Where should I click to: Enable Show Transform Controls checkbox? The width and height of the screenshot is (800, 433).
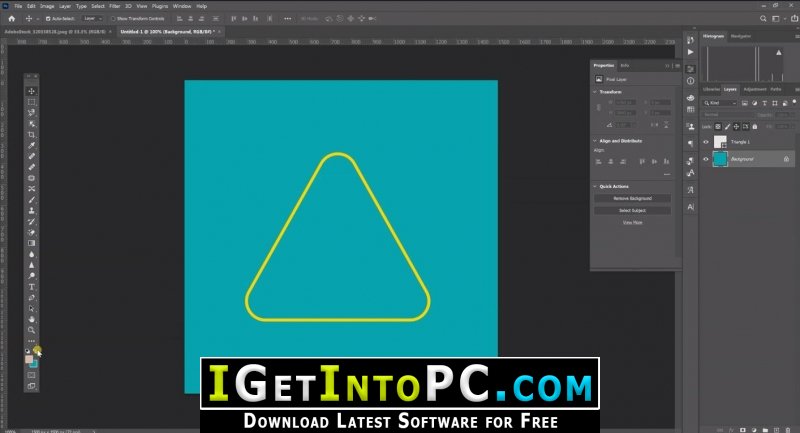113,19
